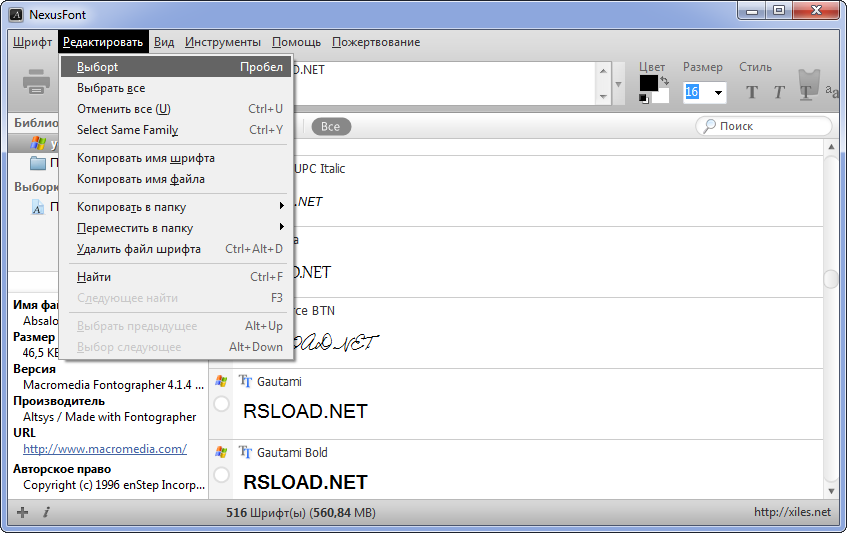The width and height of the screenshot is (847, 533).
Task: Choose Выбрать все menu entry
Action: [176, 88]
